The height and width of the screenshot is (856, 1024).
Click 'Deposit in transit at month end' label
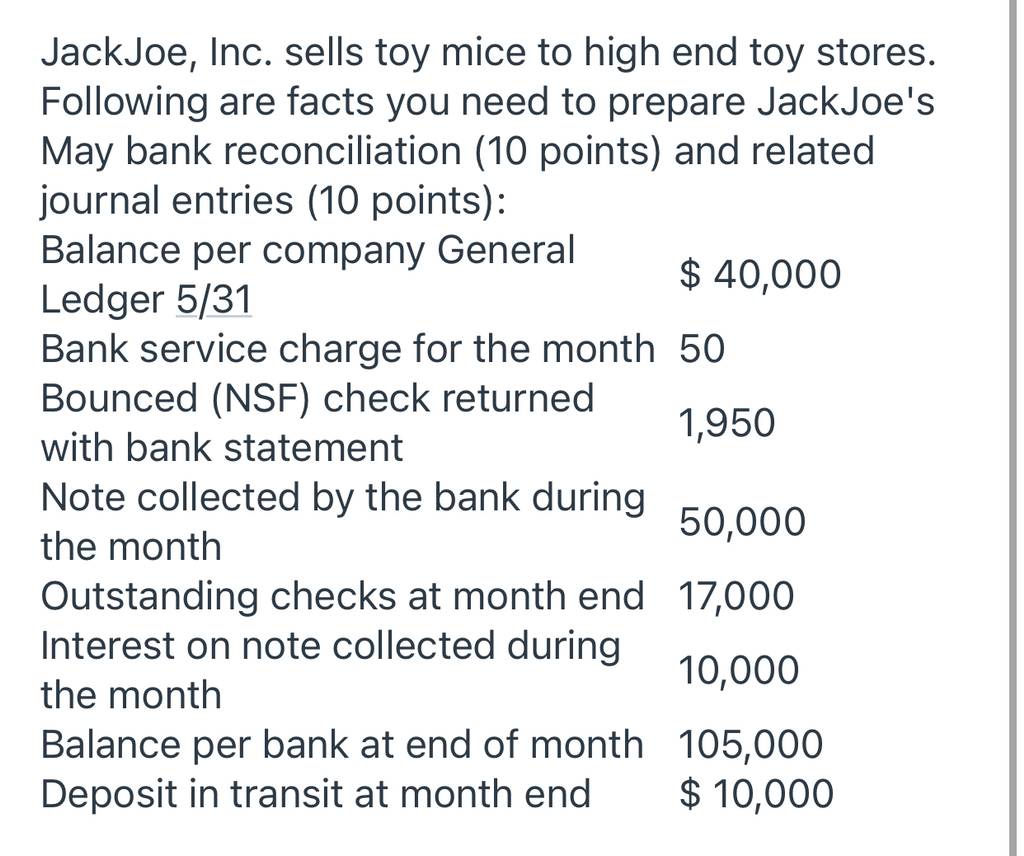[315, 794]
